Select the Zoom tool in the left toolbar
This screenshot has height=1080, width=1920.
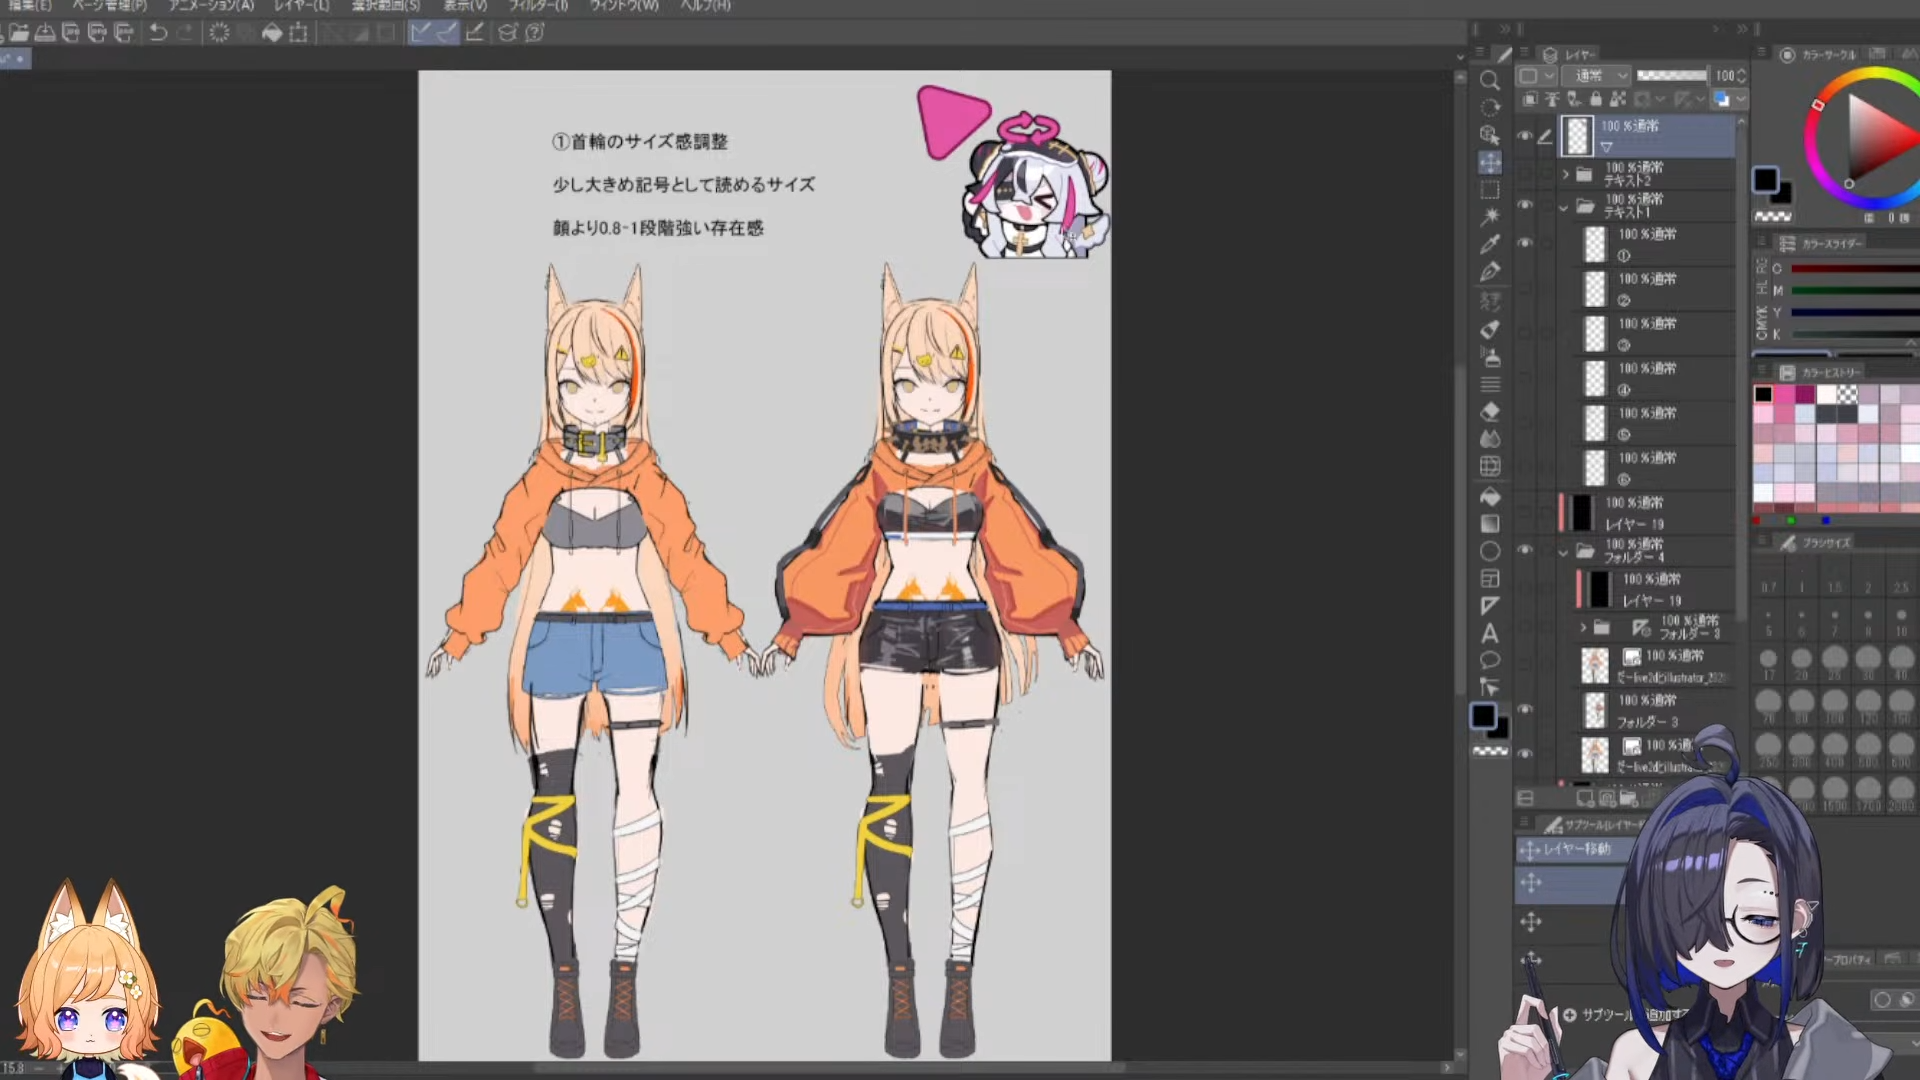1490,81
